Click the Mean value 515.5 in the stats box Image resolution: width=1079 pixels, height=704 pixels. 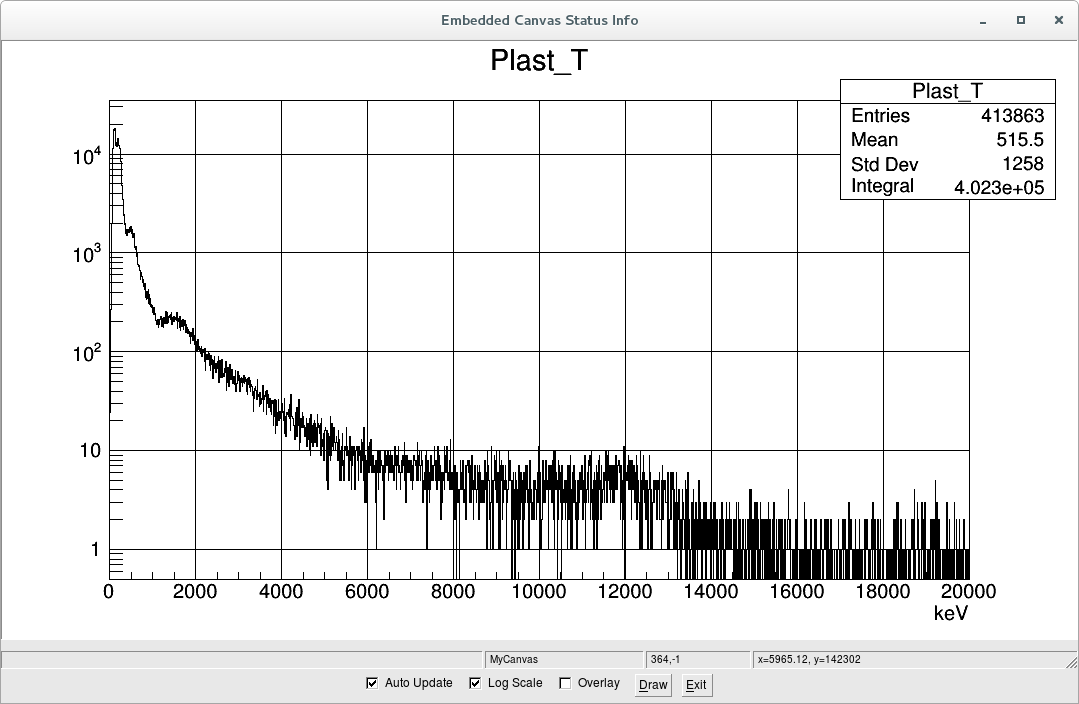click(1019, 140)
